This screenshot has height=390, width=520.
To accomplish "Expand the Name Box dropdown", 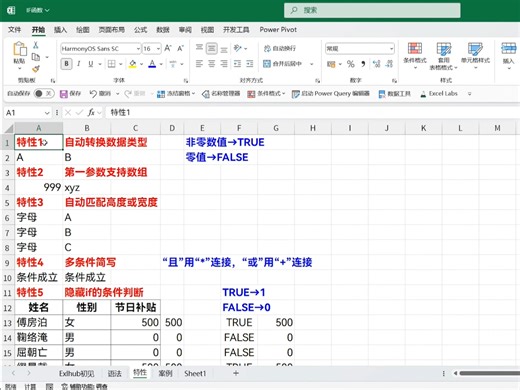I will (x=47, y=113).
